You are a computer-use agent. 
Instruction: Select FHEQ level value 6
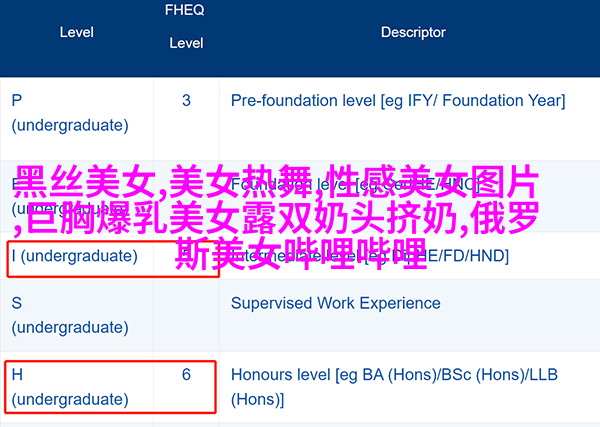[x=186, y=375]
